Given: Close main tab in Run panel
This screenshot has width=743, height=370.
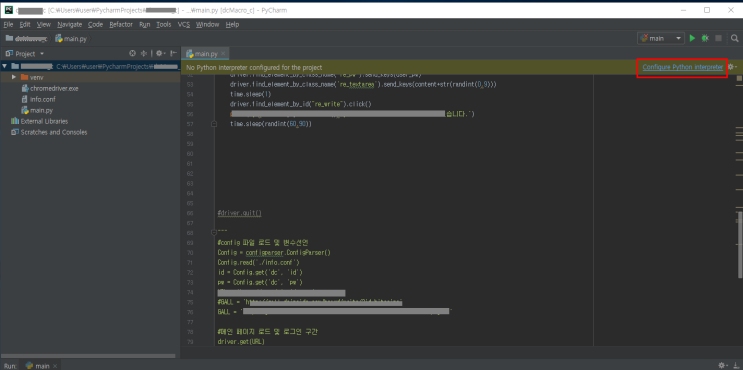Looking at the screenshot, I should tap(55, 366).
